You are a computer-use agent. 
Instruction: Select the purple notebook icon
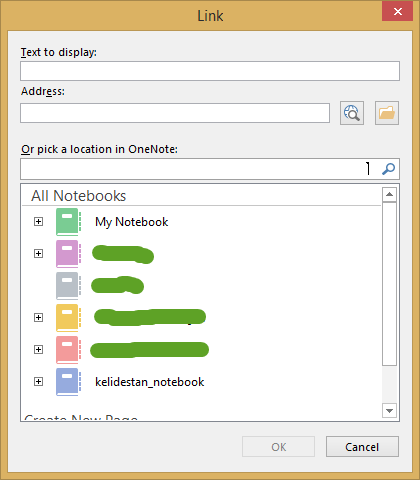tap(68, 254)
